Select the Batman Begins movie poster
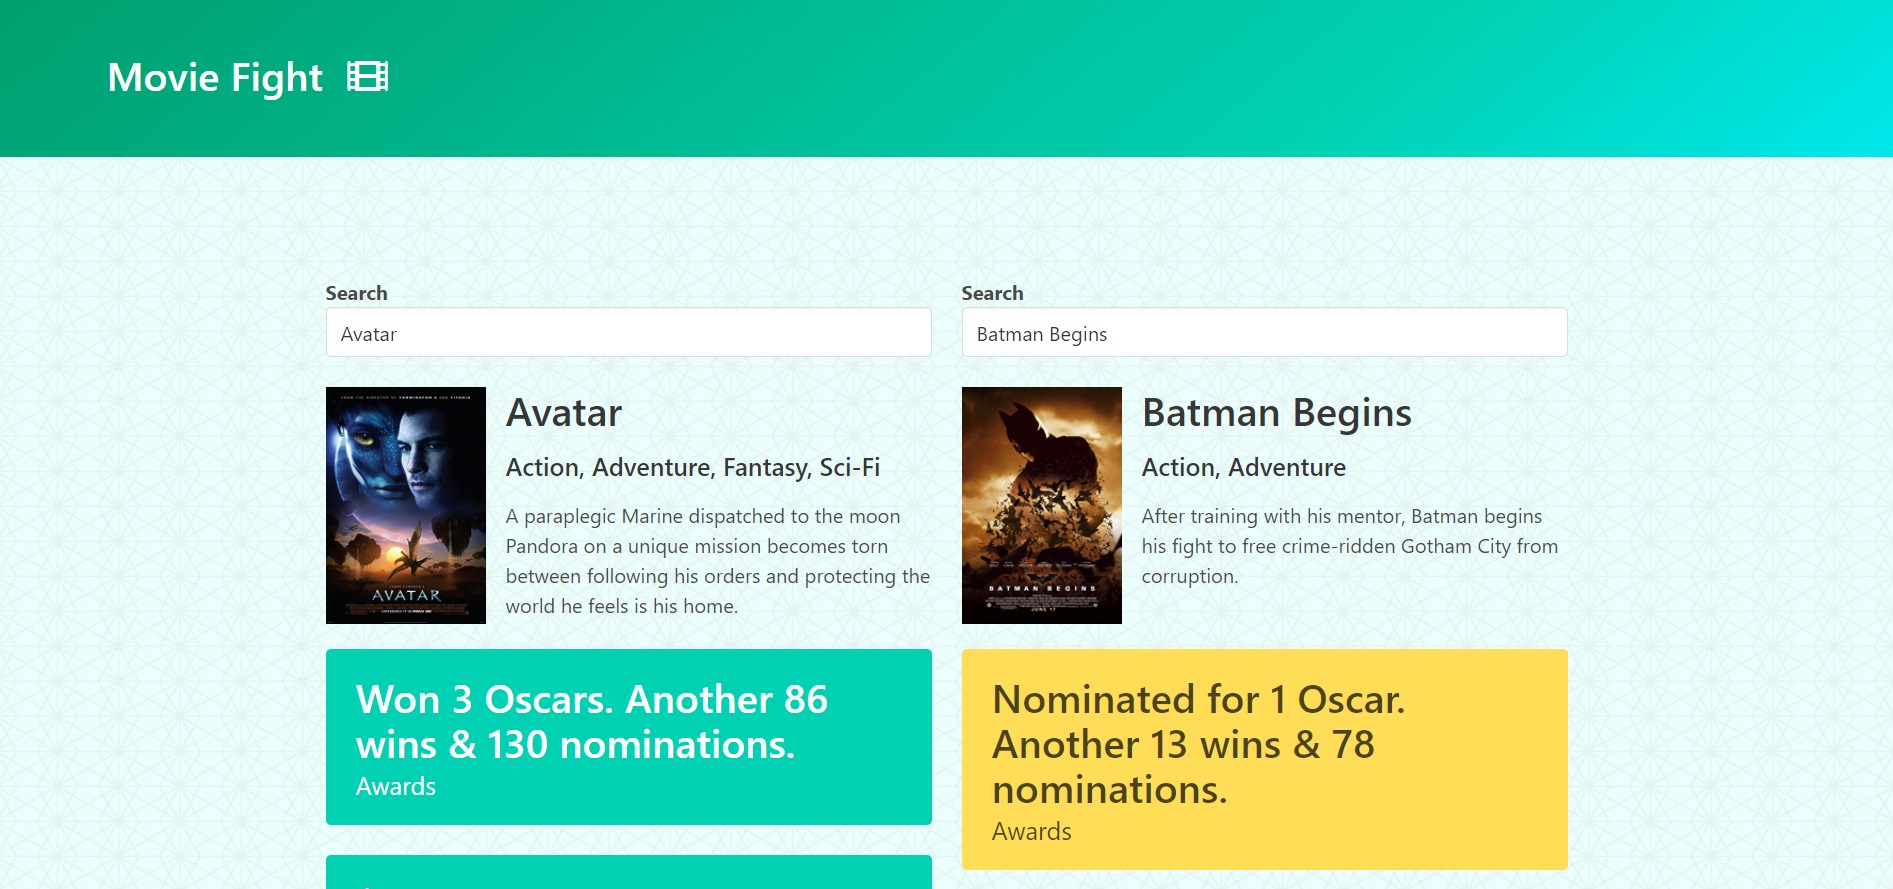Image resolution: width=1893 pixels, height=889 pixels. click(x=1041, y=505)
